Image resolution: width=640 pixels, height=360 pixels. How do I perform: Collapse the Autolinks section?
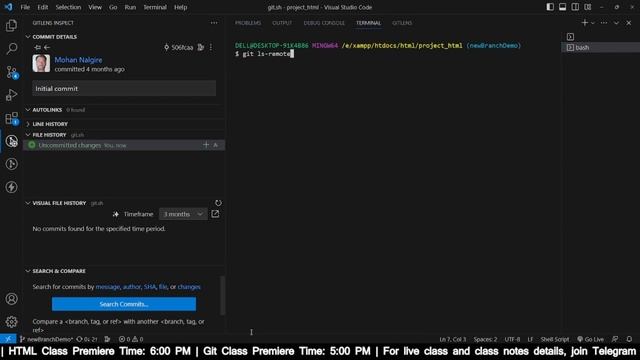(28, 110)
